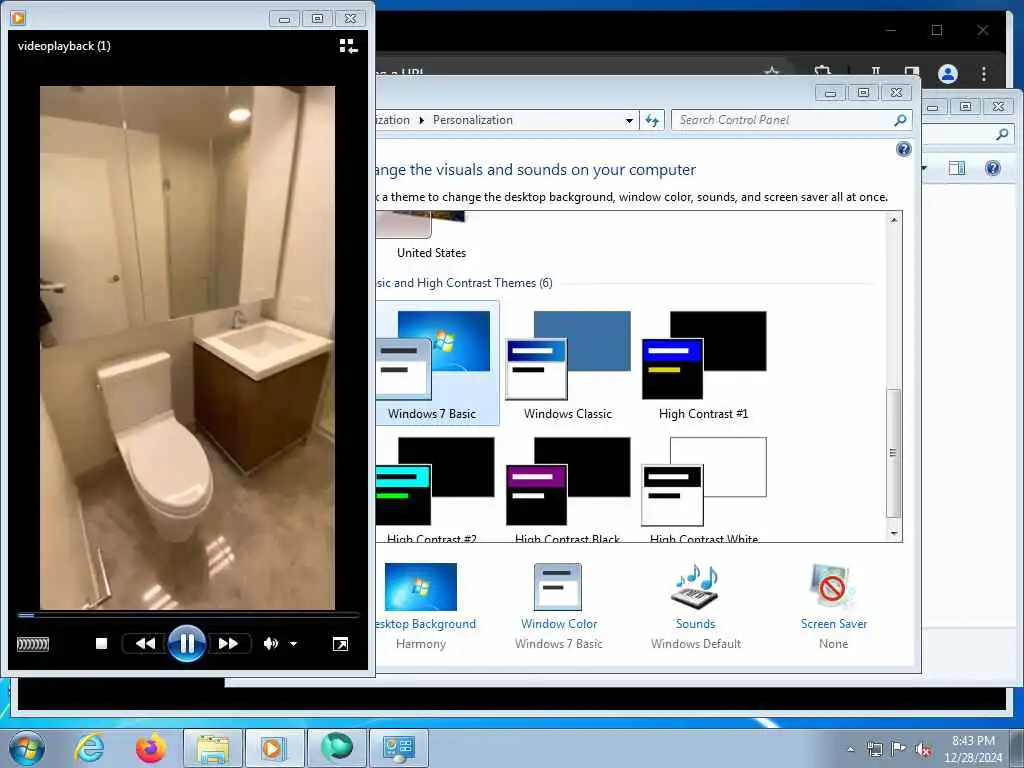1024x768 pixels.
Task: Switch to Library icon in Media Player
Action: point(348,46)
